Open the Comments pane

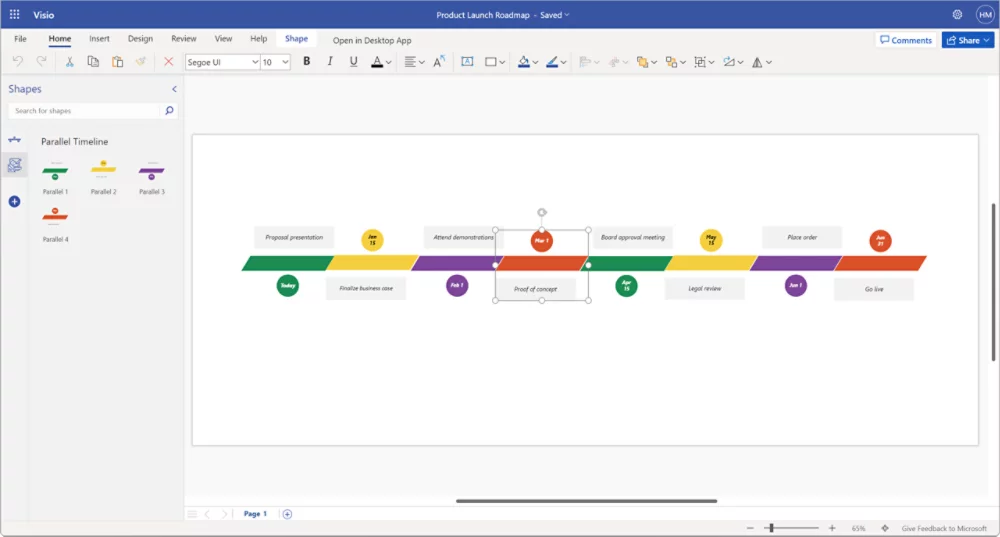point(906,40)
